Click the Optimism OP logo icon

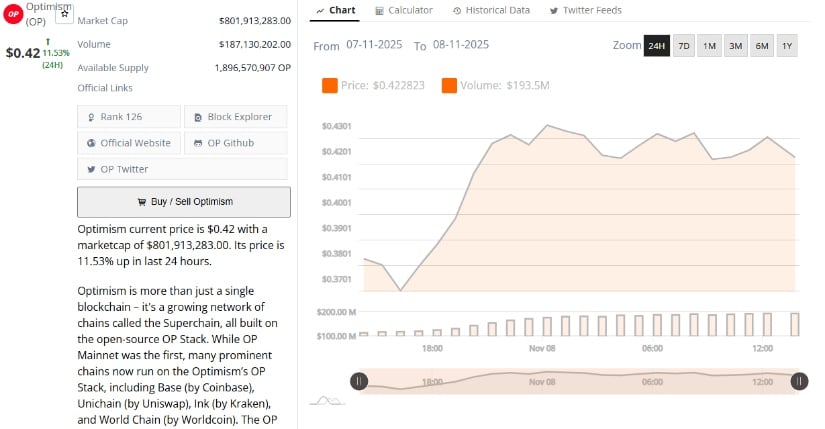click(x=14, y=16)
